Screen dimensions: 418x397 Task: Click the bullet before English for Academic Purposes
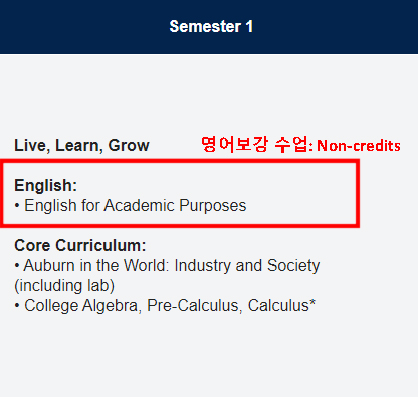pyautogui.click(x=17, y=206)
